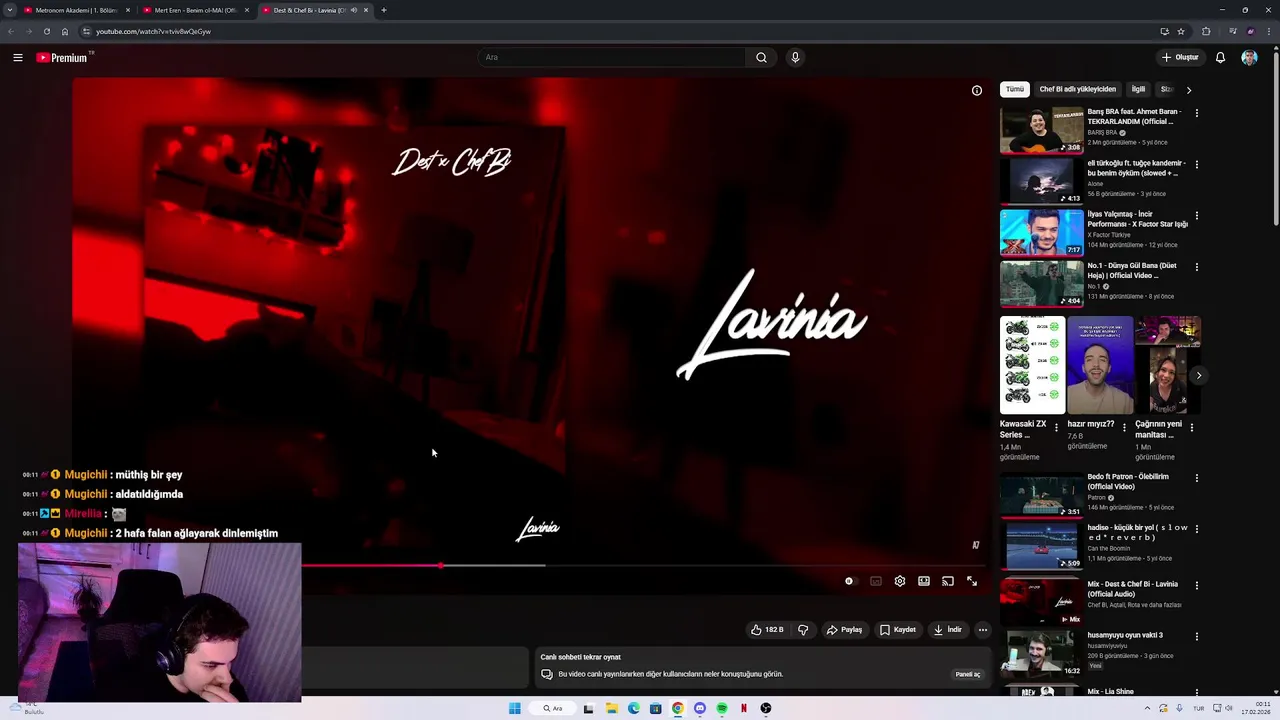
Task: Open the notifications bell
Action: (1220, 57)
